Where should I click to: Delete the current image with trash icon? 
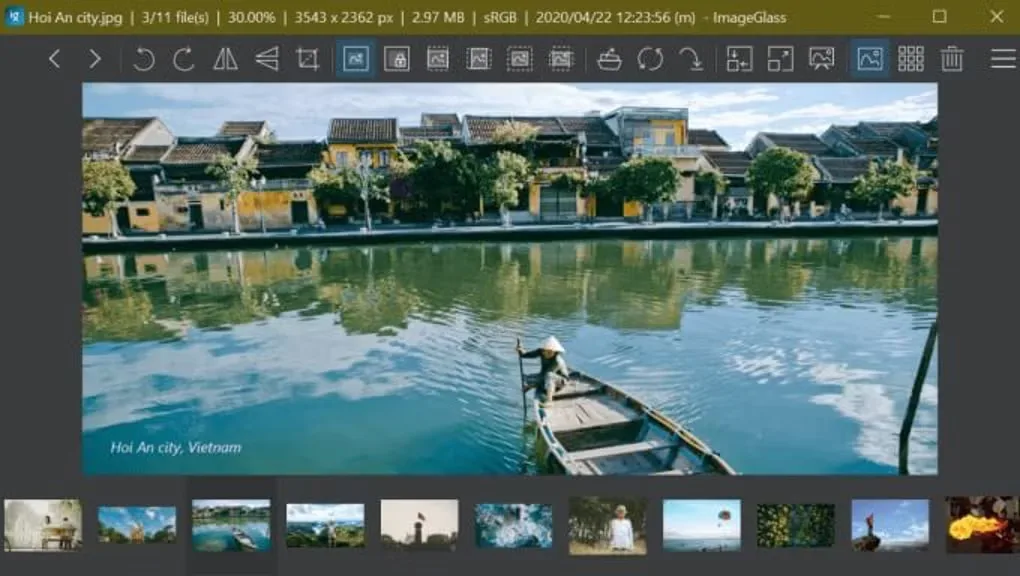click(952, 59)
